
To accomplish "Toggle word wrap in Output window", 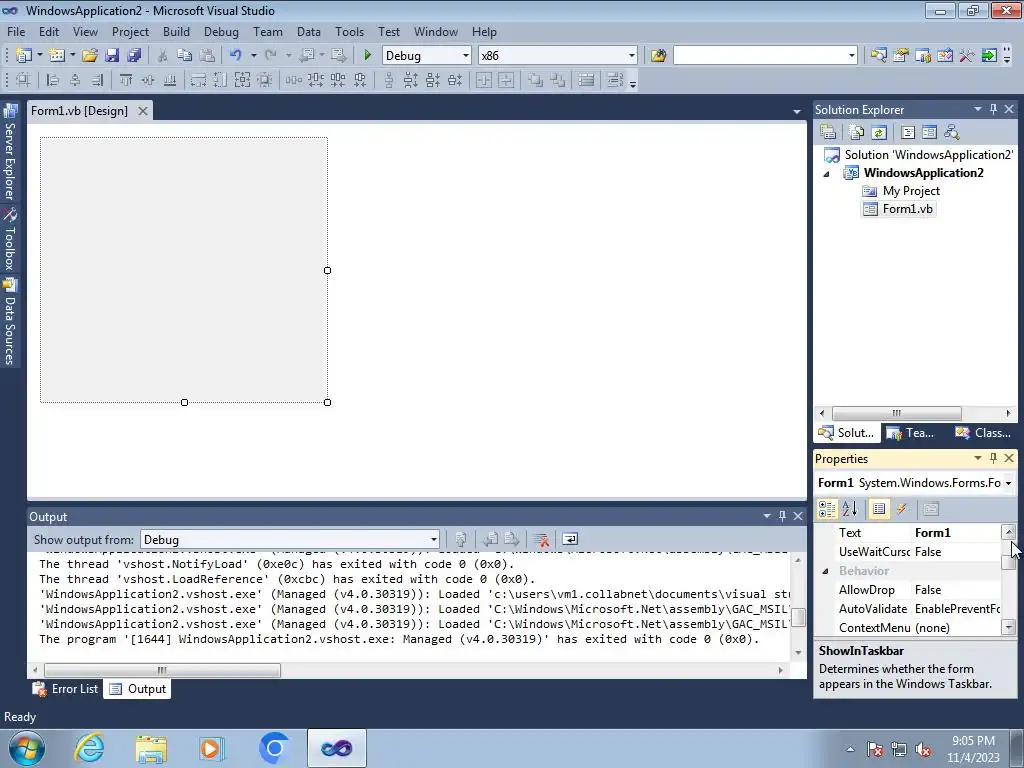I will pyautogui.click(x=570, y=539).
